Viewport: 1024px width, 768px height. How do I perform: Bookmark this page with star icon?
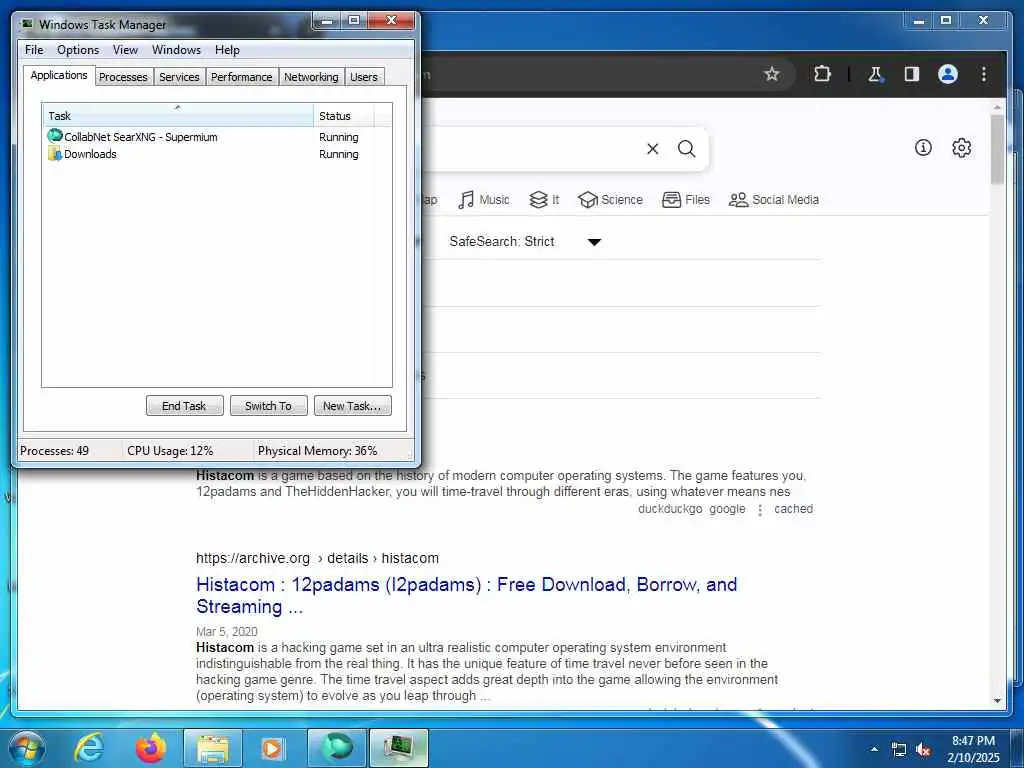(x=772, y=74)
